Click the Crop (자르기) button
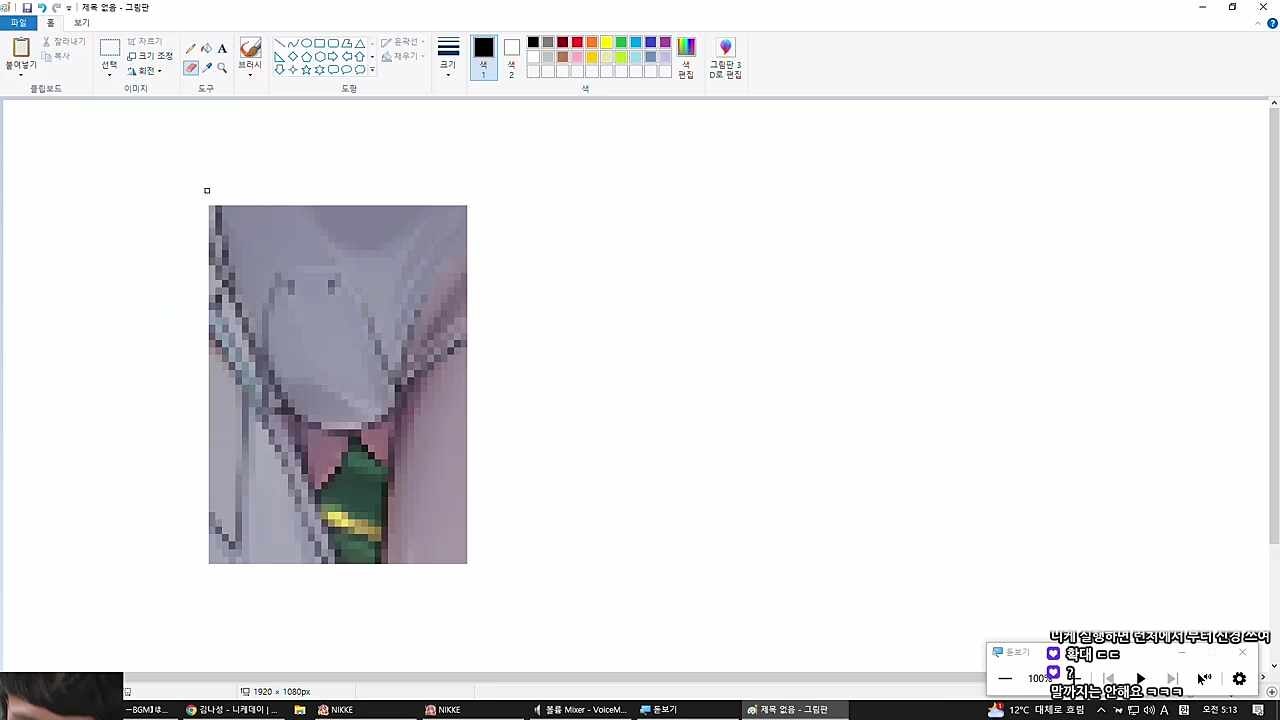Image resolution: width=1280 pixels, height=720 pixels. (x=145, y=41)
